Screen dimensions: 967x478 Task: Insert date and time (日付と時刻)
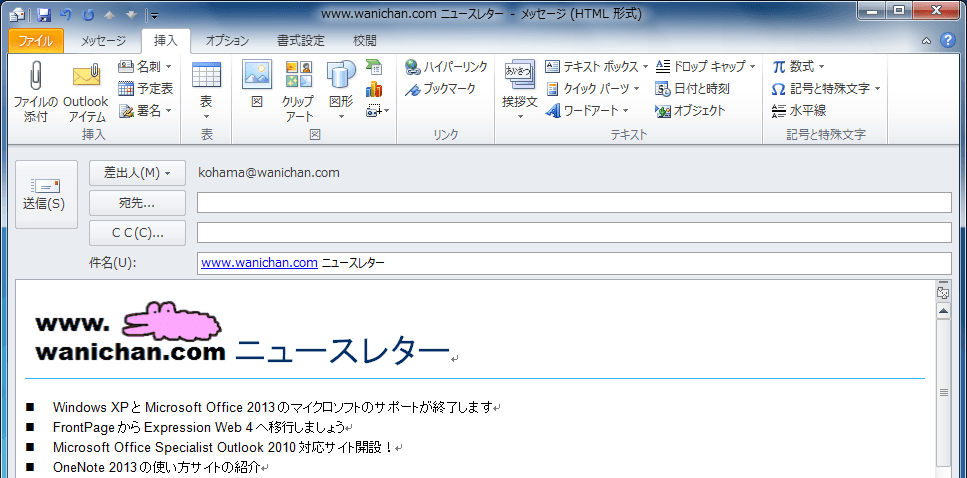coord(693,88)
